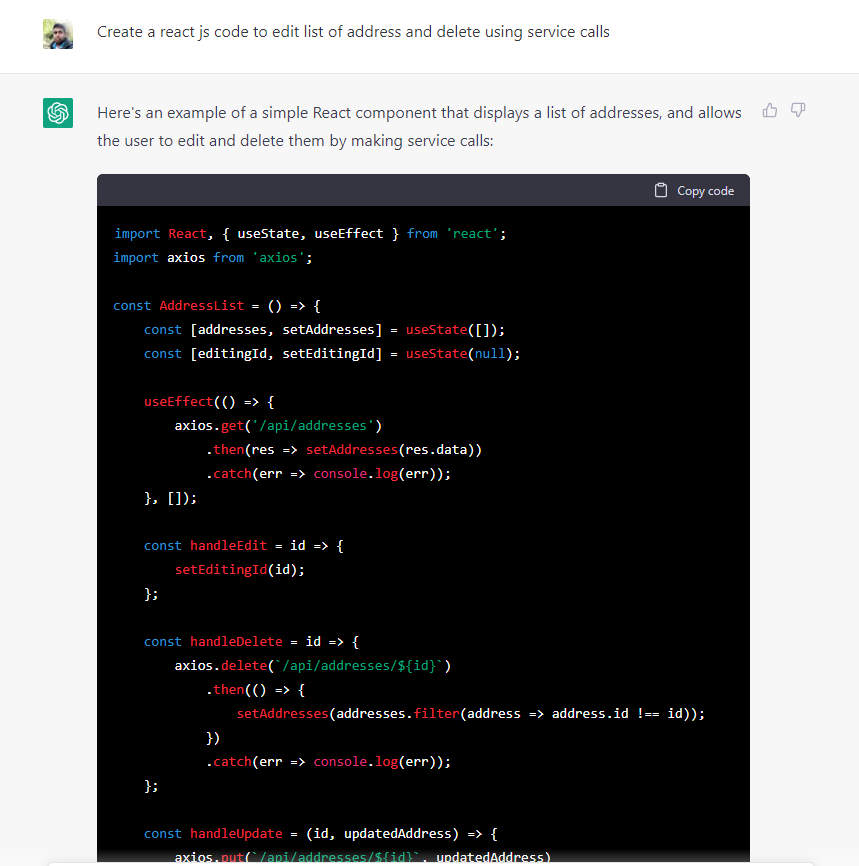Click the clipboard icon in code header

(661, 191)
